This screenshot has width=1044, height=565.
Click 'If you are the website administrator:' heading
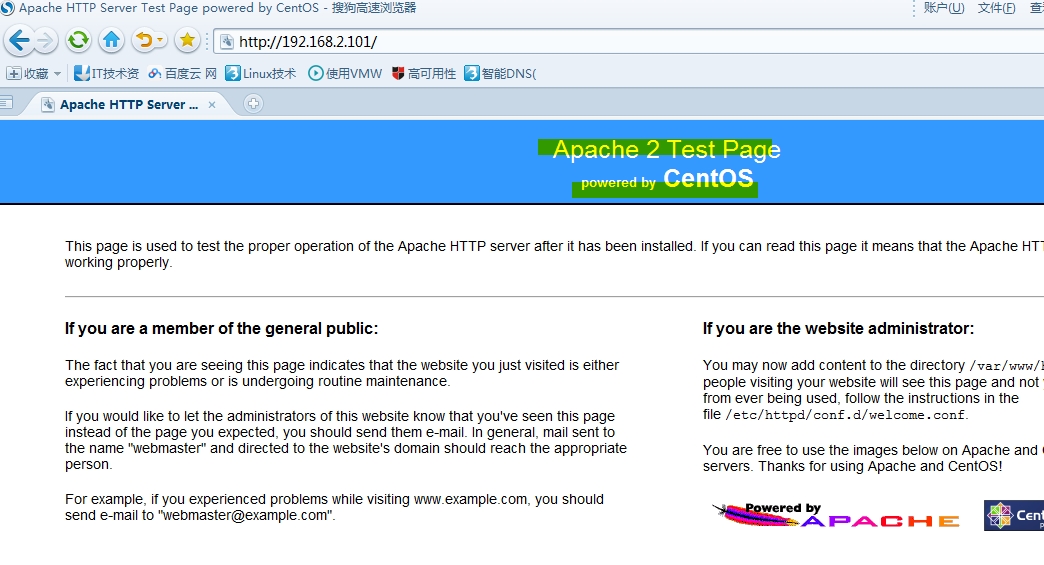click(838, 329)
